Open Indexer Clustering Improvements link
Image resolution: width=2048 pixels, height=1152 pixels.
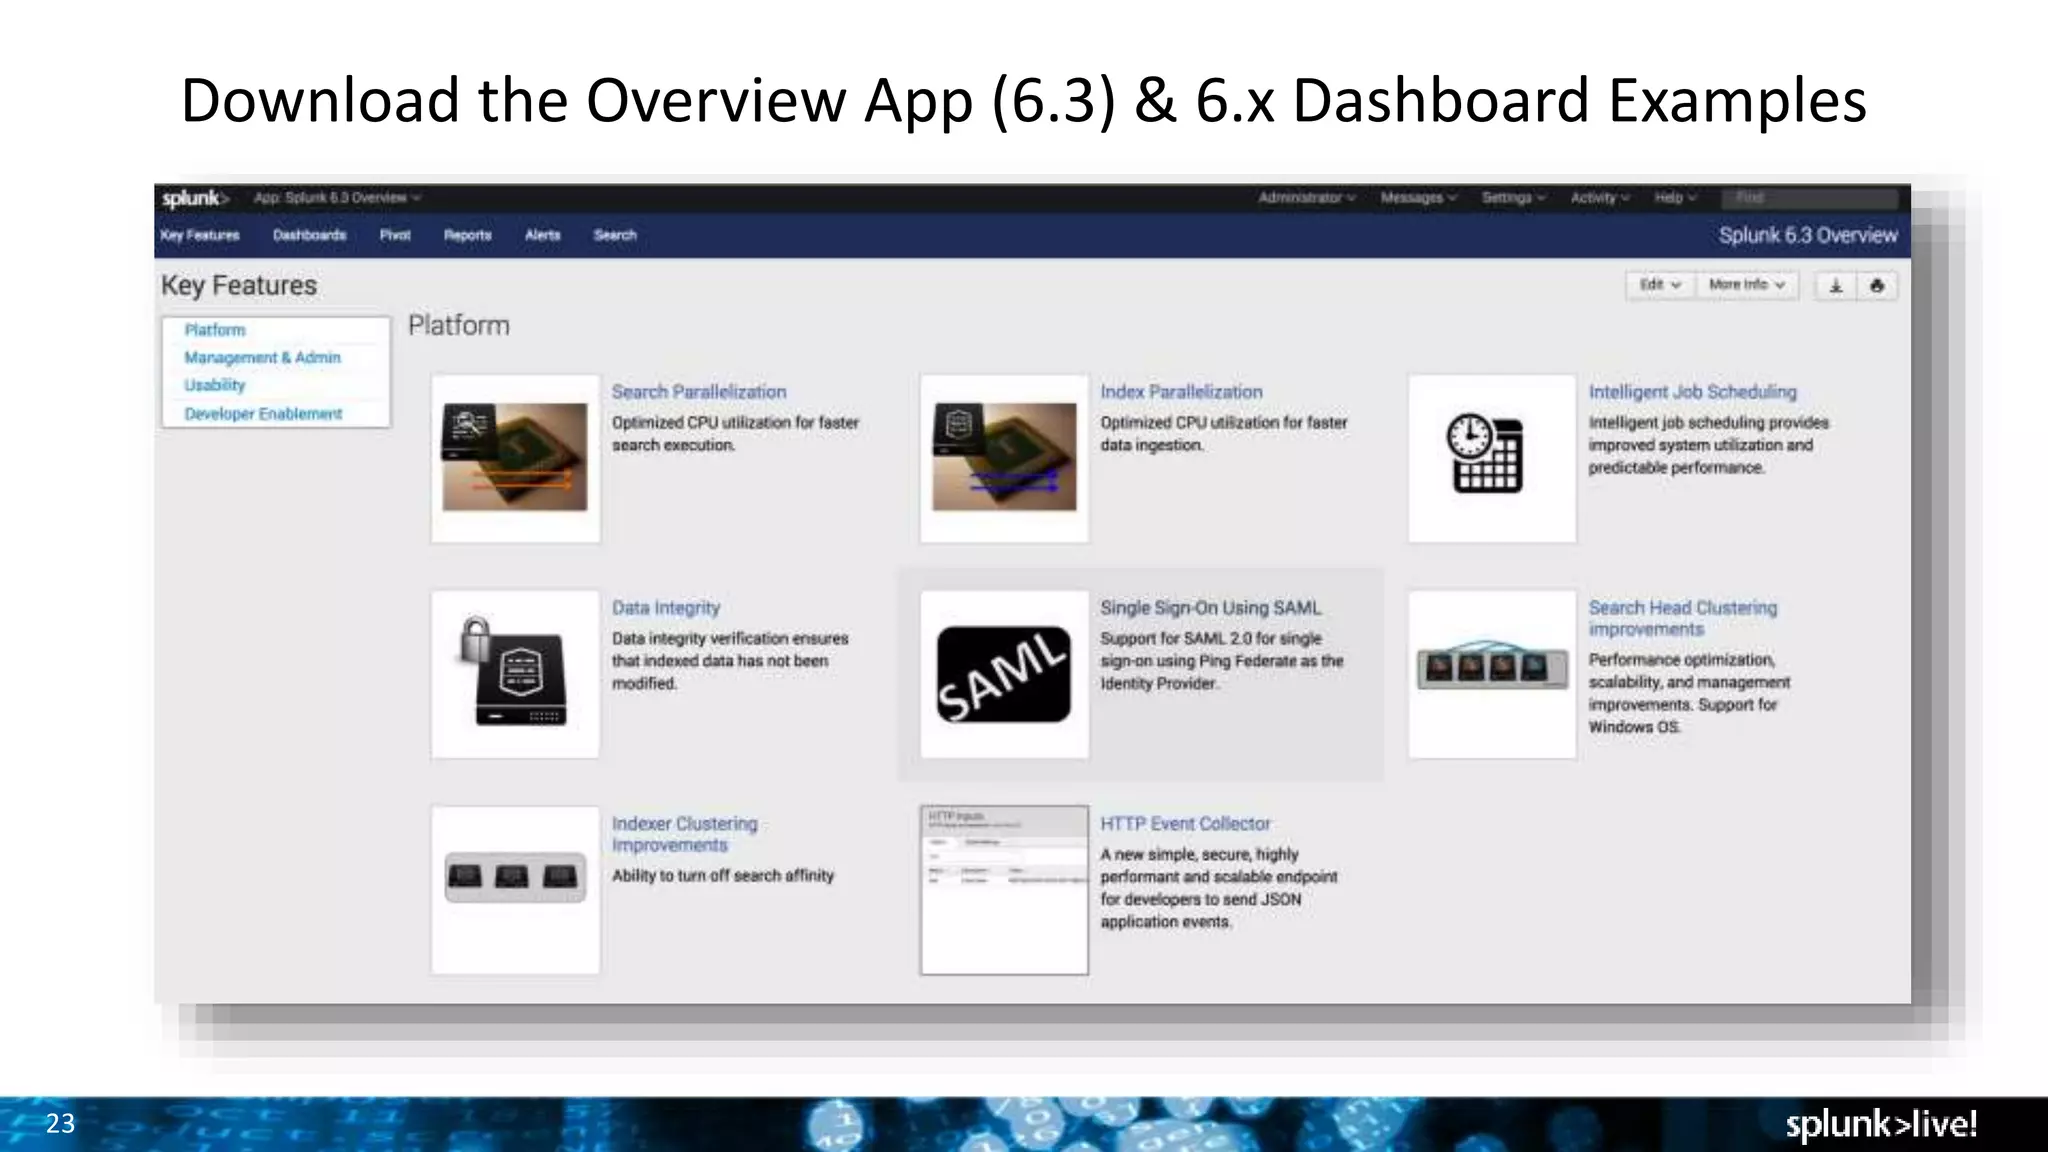(x=685, y=834)
